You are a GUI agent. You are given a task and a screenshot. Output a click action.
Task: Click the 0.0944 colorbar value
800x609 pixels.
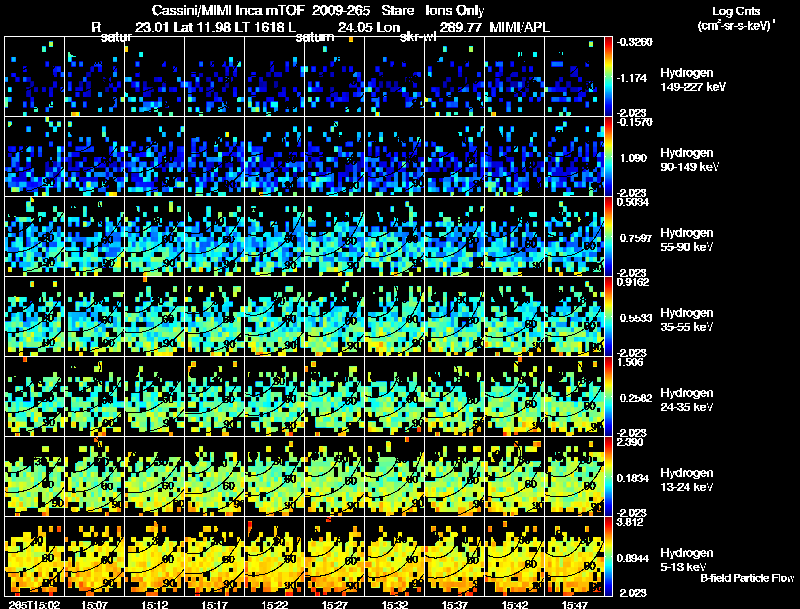(x=633, y=559)
